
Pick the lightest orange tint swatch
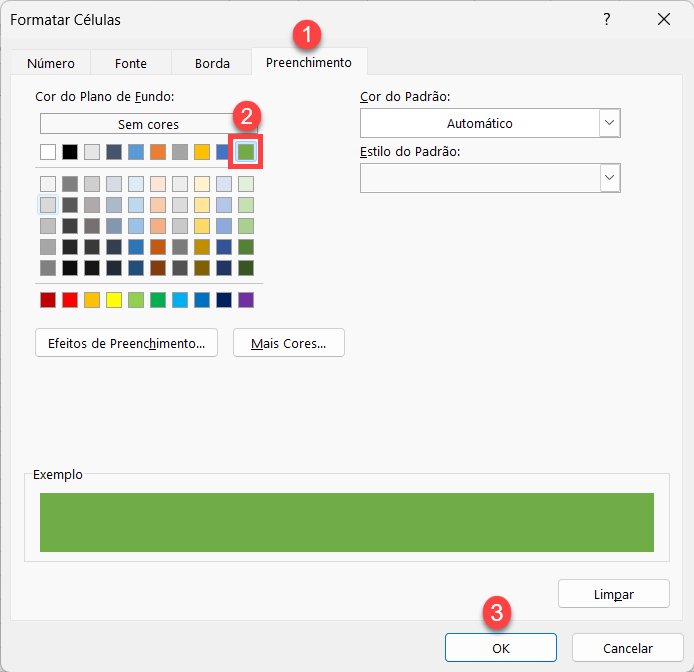click(x=158, y=184)
